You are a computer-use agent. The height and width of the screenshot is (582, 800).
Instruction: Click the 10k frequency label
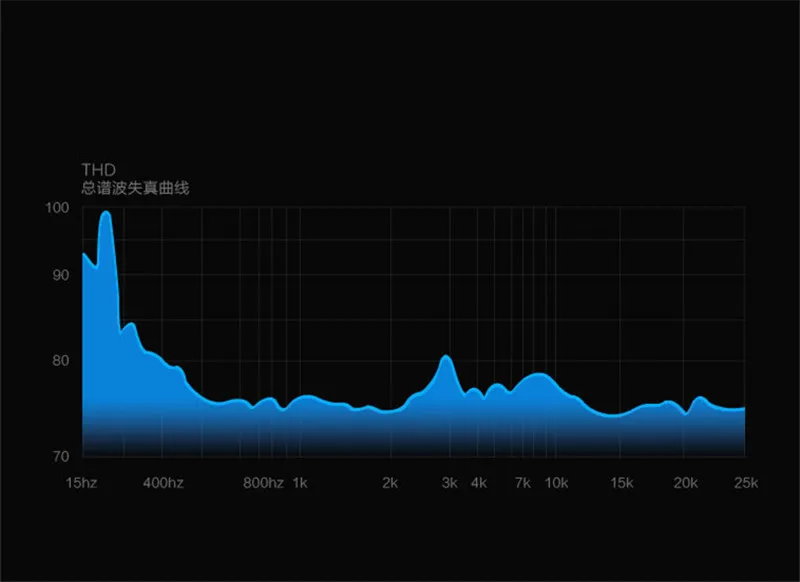tap(556, 483)
